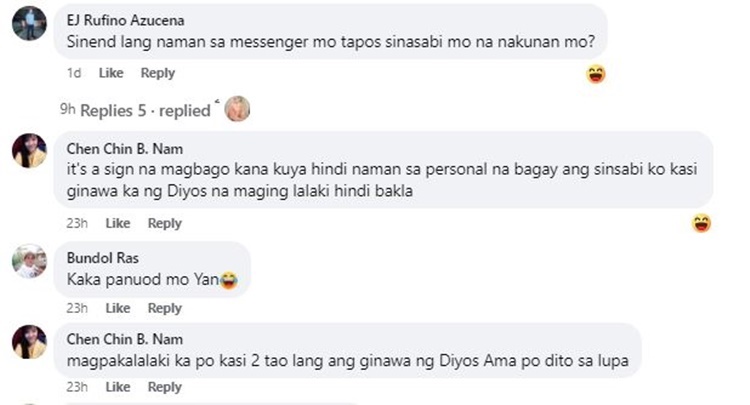Screen dimensions: 750x405
Task: Open Bundol Ras profile picture
Action: (29, 261)
